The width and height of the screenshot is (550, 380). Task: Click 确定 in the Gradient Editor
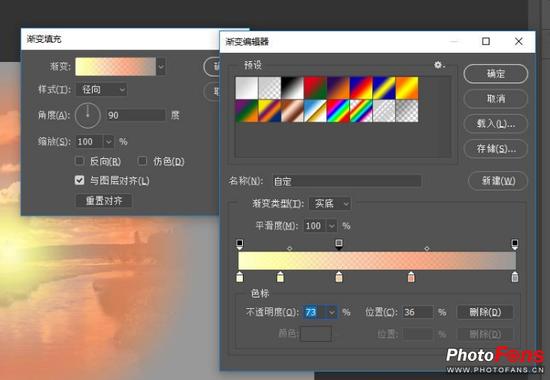pyautogui.click(x=496, y=74)
